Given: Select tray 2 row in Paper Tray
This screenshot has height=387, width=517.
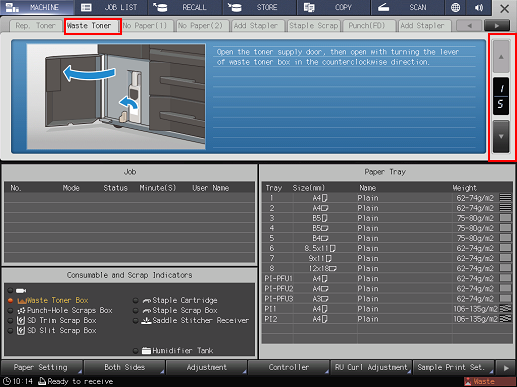Looking at the screenshot, I should click(387, 208).
